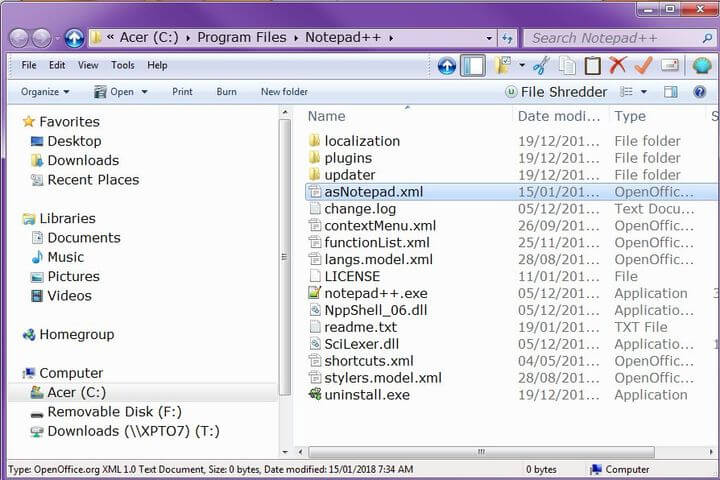The height and width of the screenshot is (480, 720).
Task: Click the blue Help question mark icon
Action: (699, 92)
